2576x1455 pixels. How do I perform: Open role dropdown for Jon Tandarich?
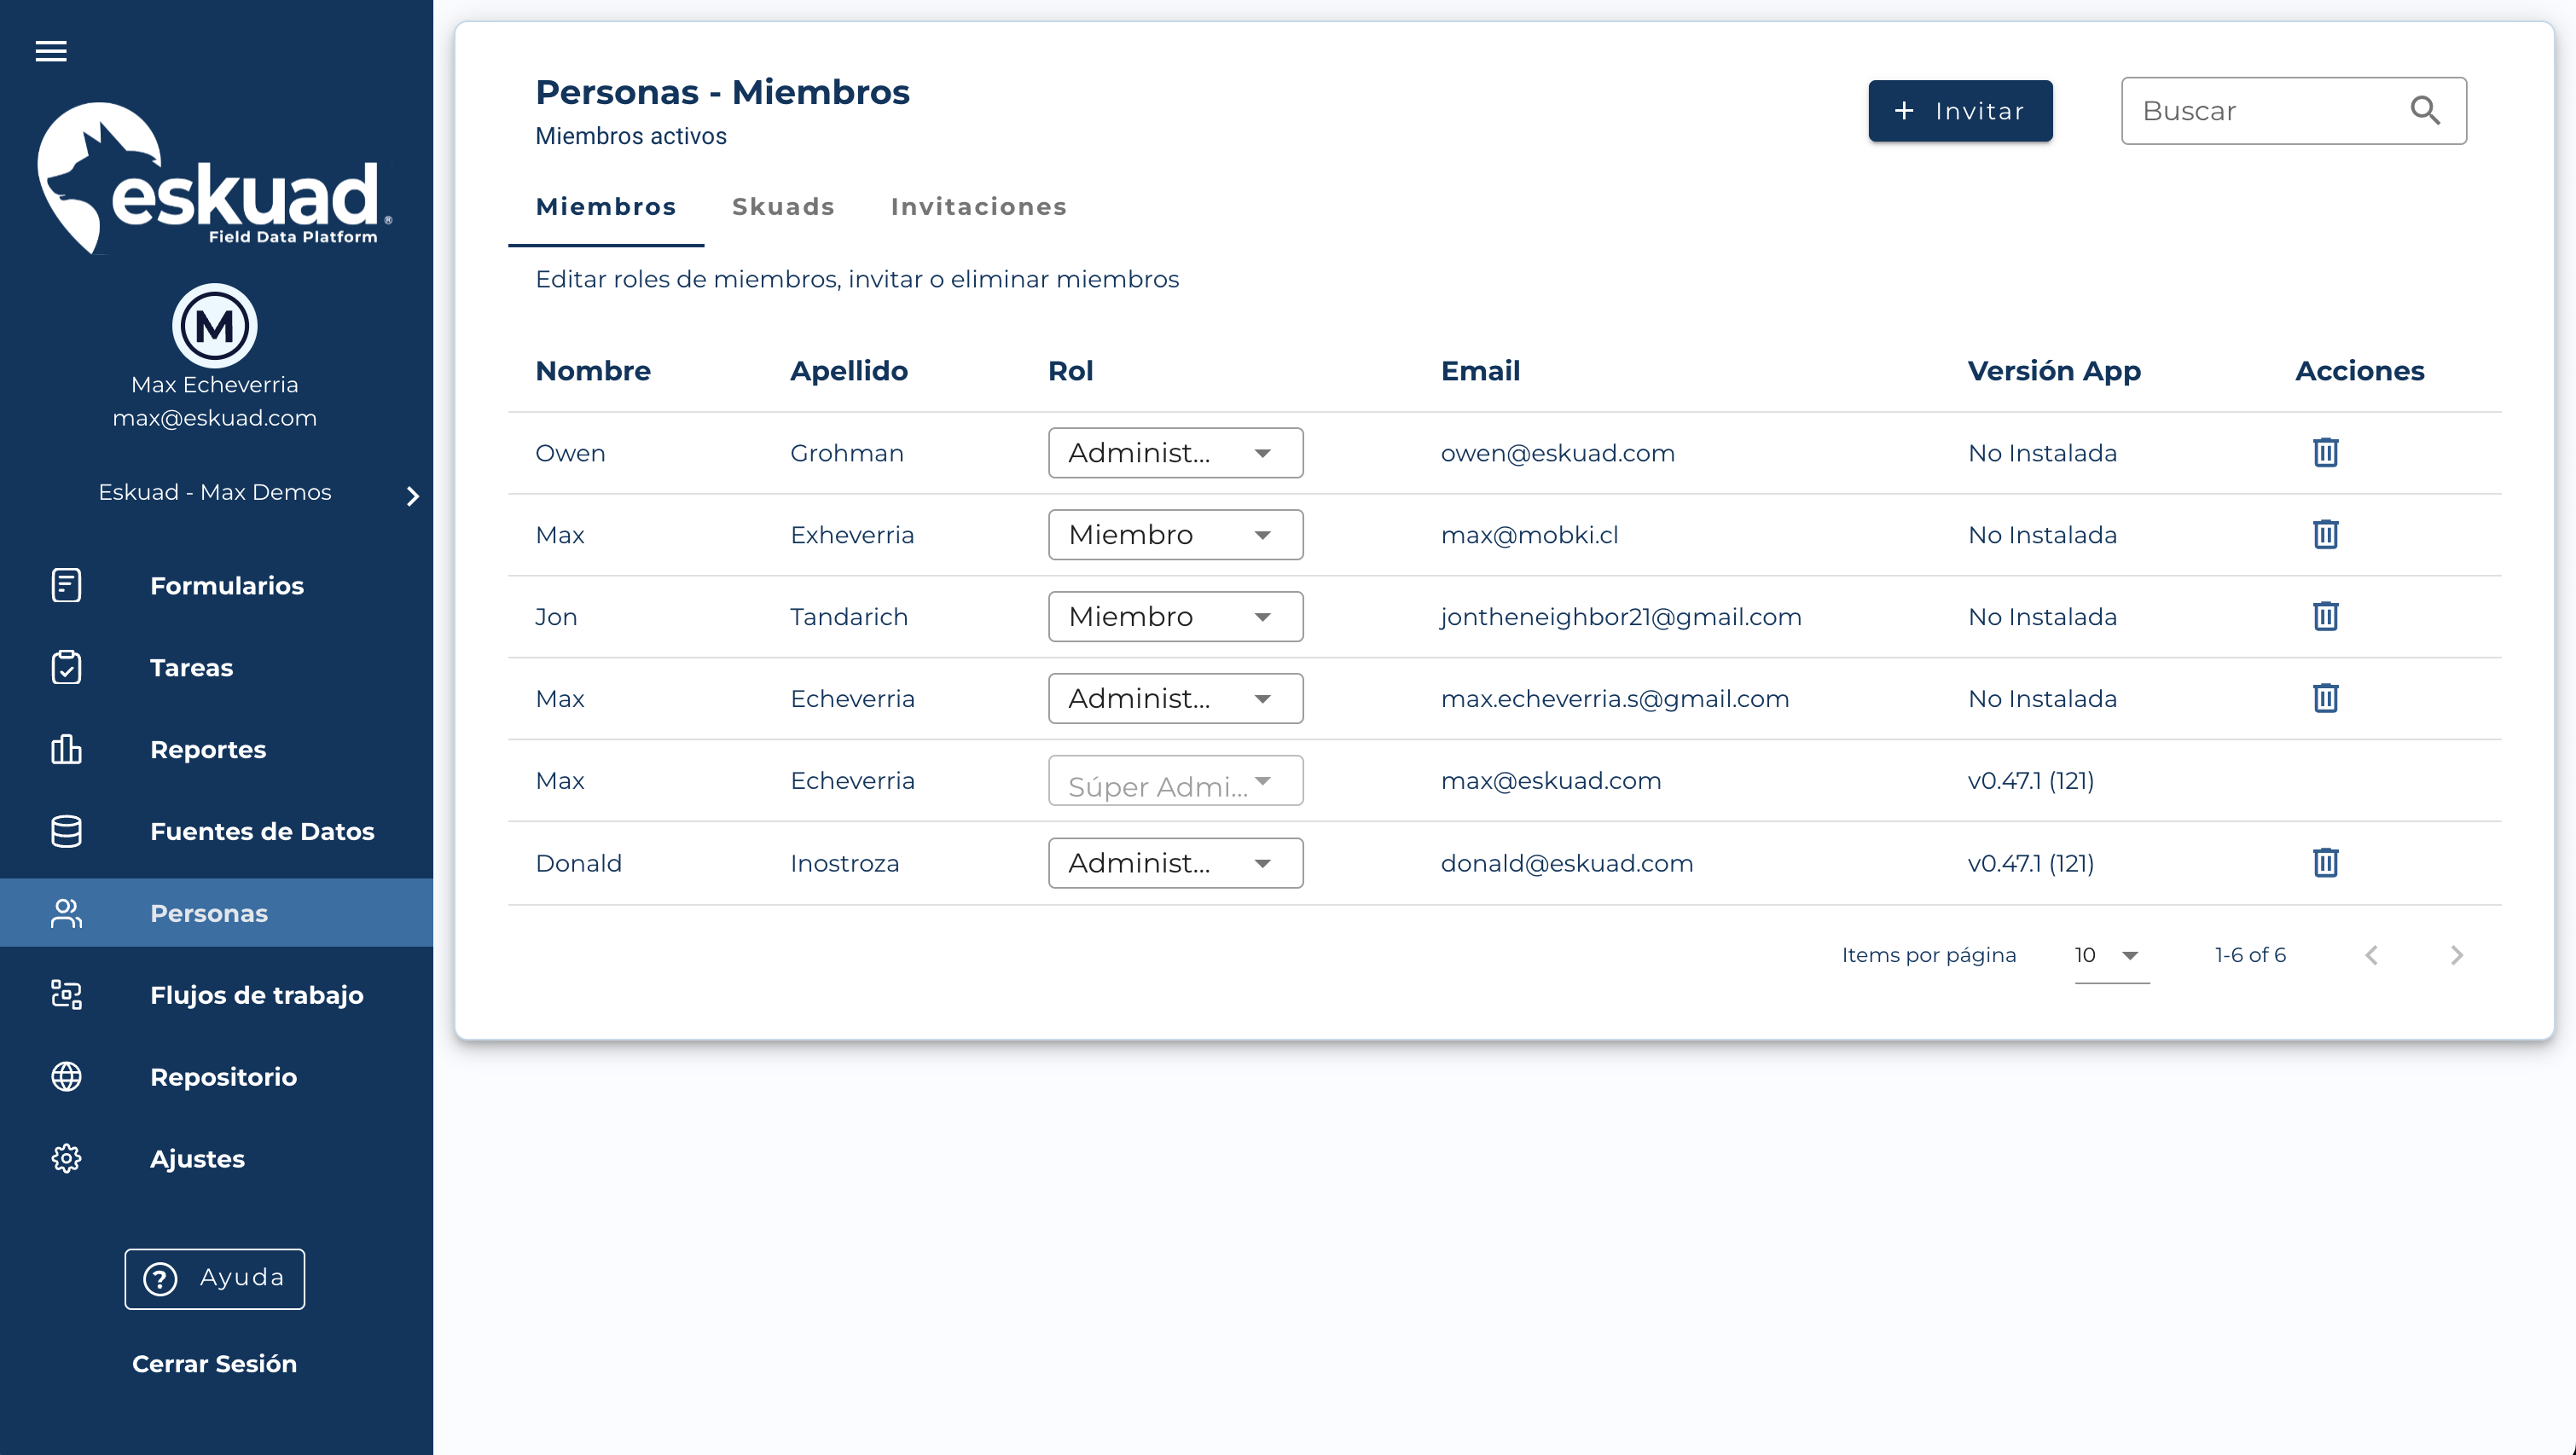pyautogui.click(x=1175, y=617)
